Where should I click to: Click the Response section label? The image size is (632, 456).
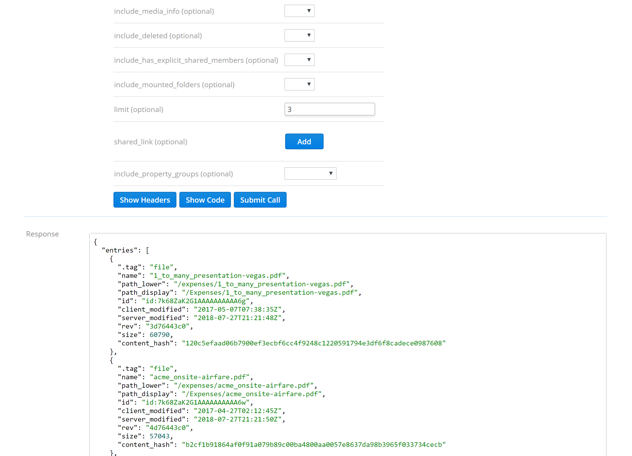(x=42, y=234)
